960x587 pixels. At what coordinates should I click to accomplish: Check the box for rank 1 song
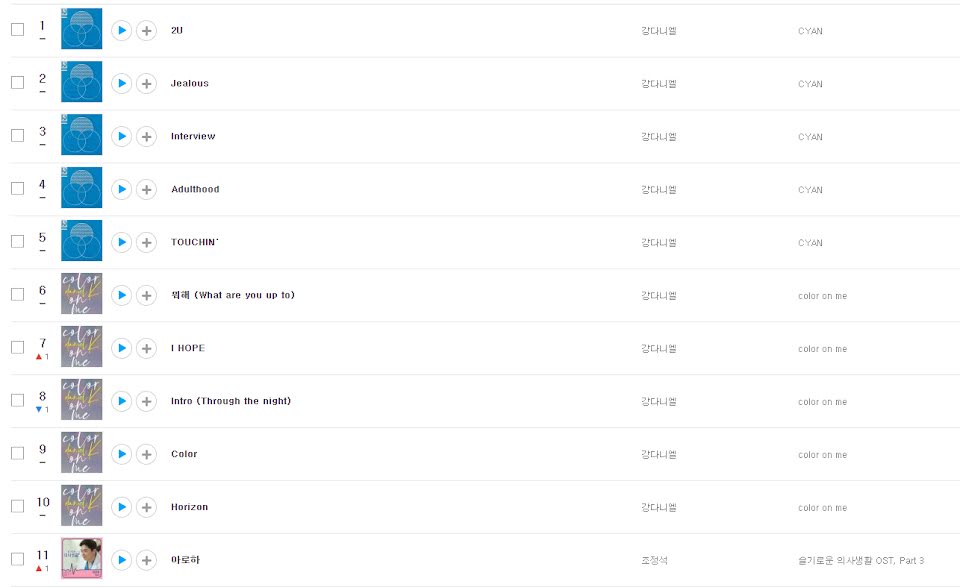17,30
